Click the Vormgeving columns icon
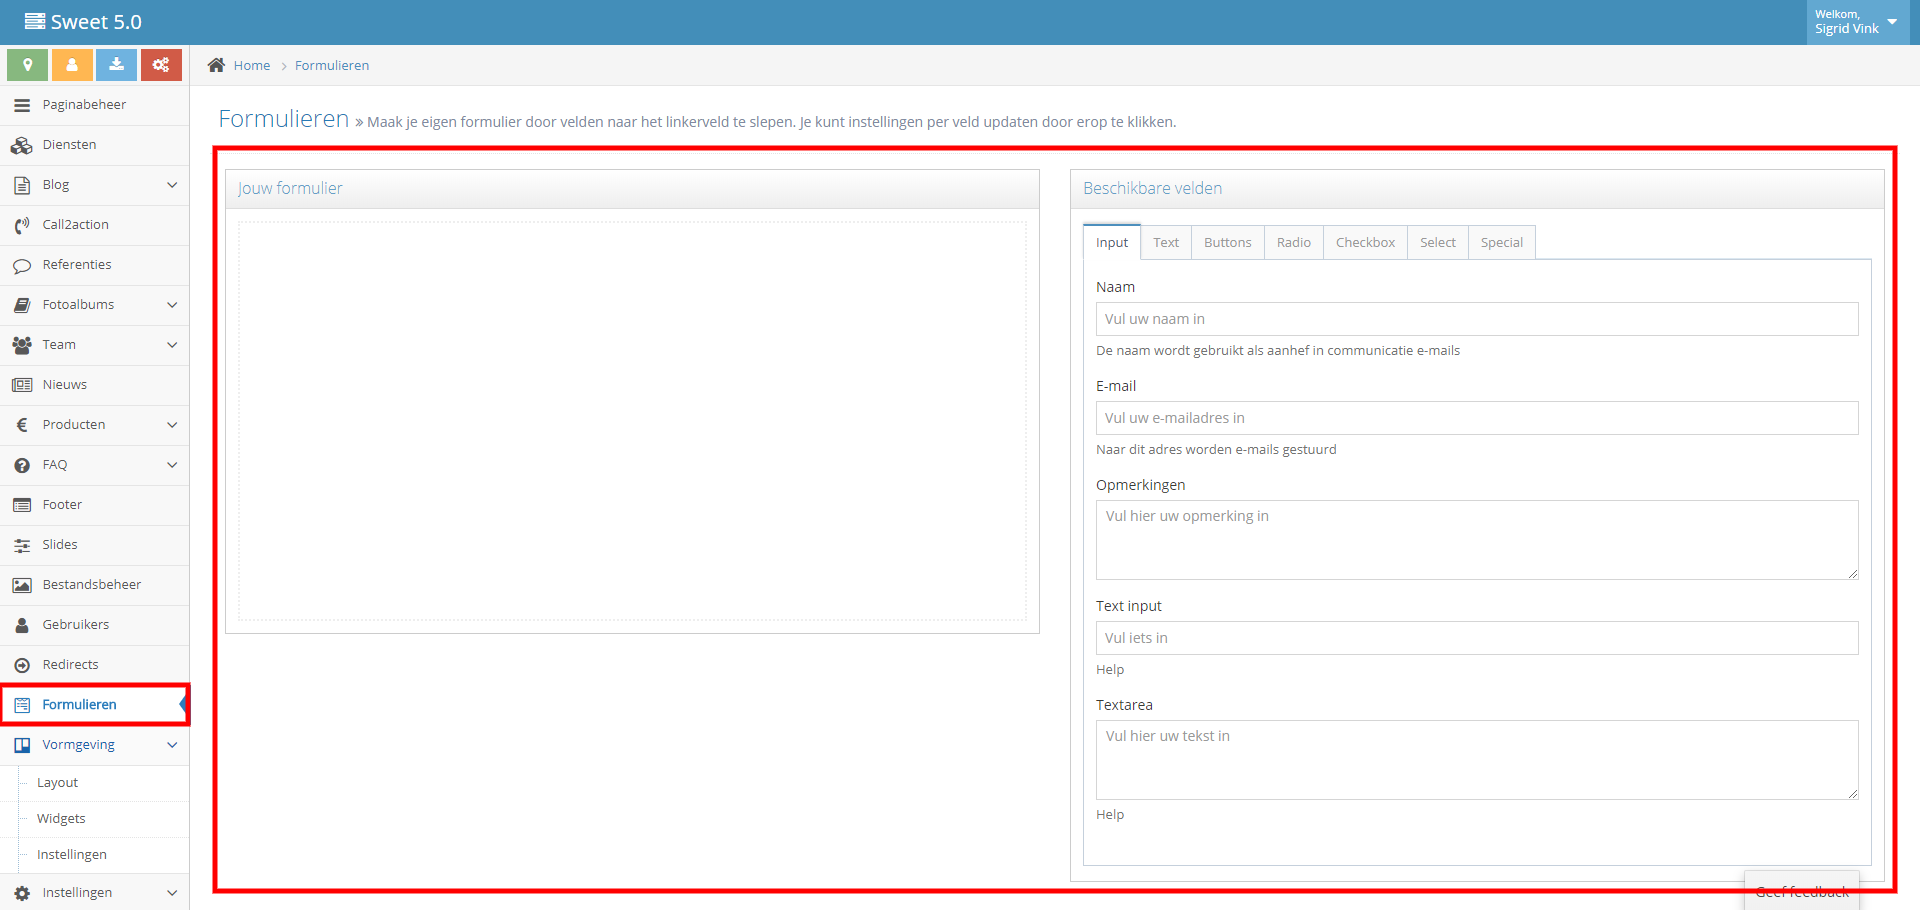 point(22,745)
